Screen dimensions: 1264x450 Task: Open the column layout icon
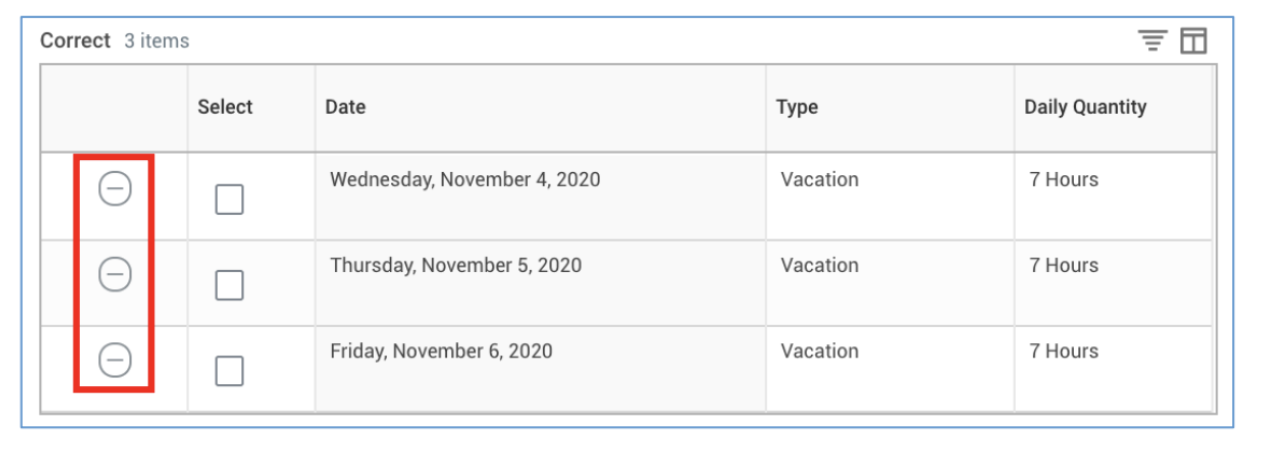(x=1194, y=41)
